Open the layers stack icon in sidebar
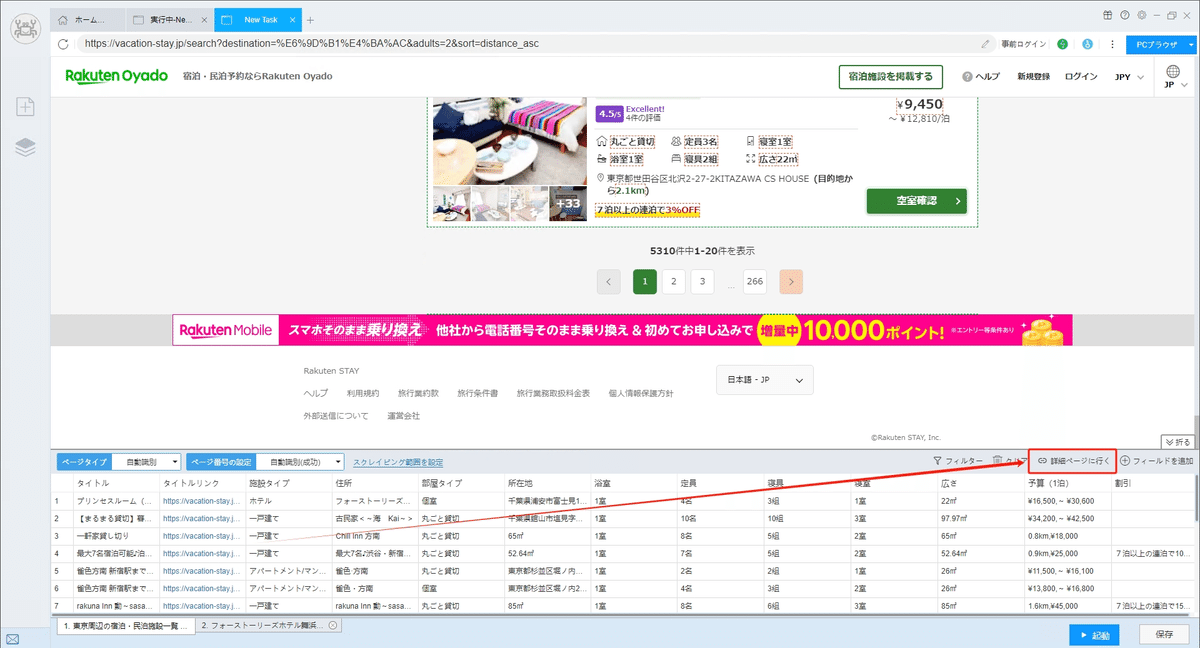This screenshot has width=1200, height=648. click(x=25, y=147)
